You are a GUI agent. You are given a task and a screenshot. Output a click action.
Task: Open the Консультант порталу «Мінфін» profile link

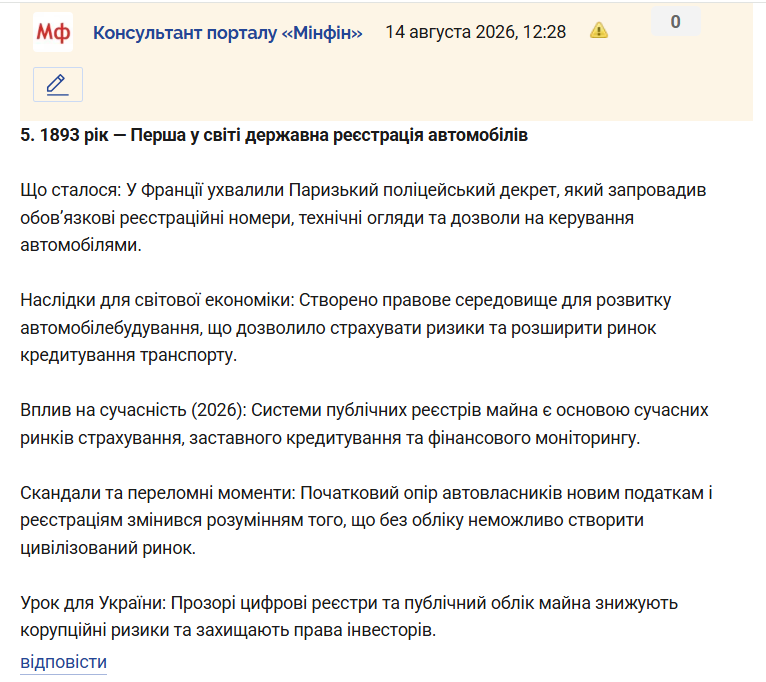click(228, 33)
